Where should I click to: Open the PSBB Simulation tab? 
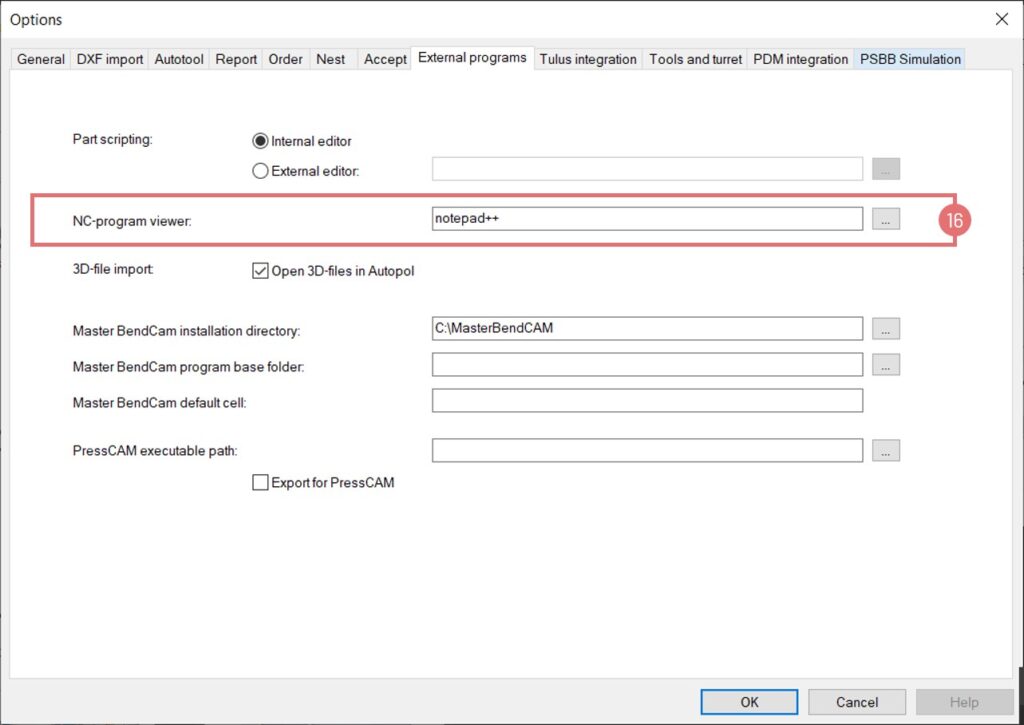[910, 59]
